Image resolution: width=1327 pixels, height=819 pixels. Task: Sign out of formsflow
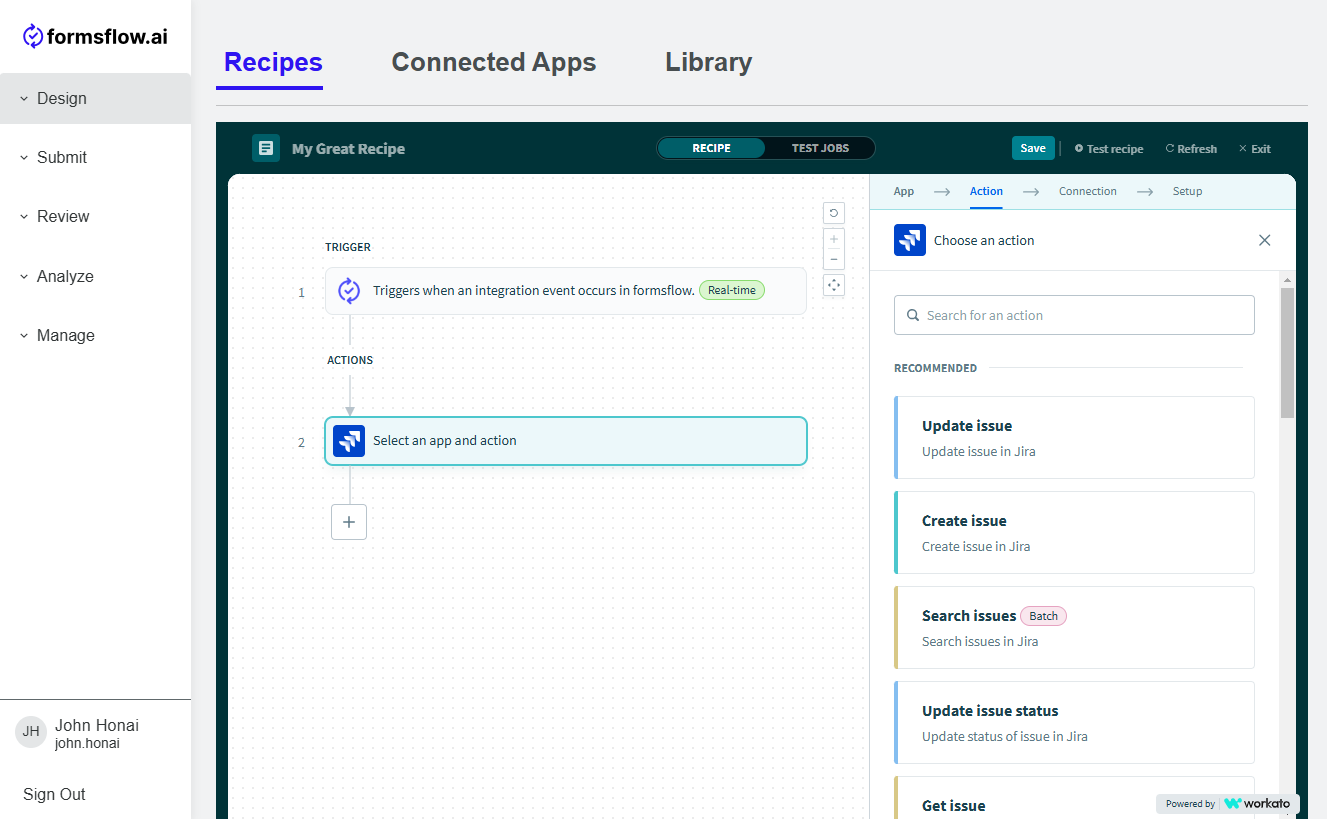coord(54,794)
